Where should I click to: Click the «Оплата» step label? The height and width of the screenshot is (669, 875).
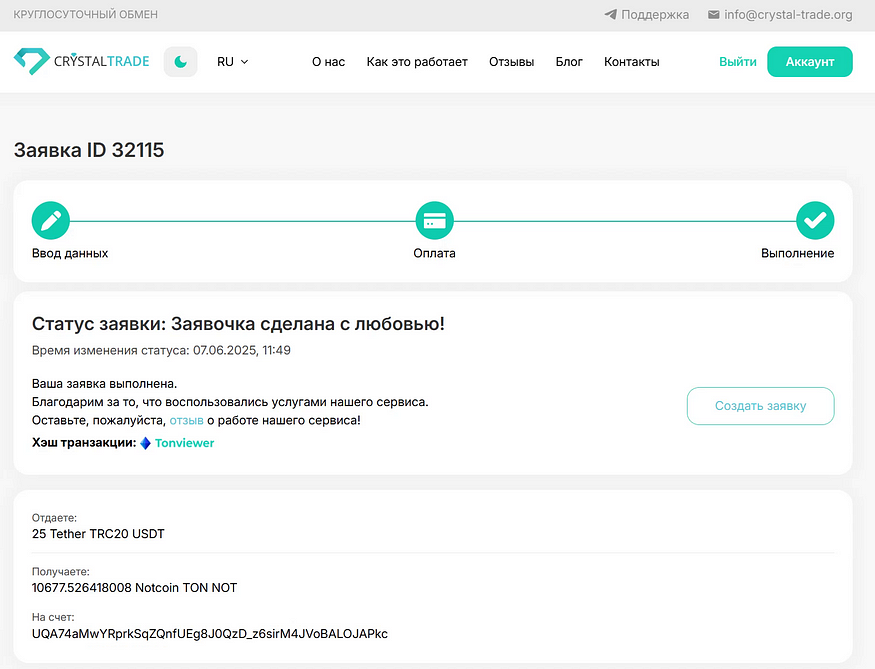[434, 253]
